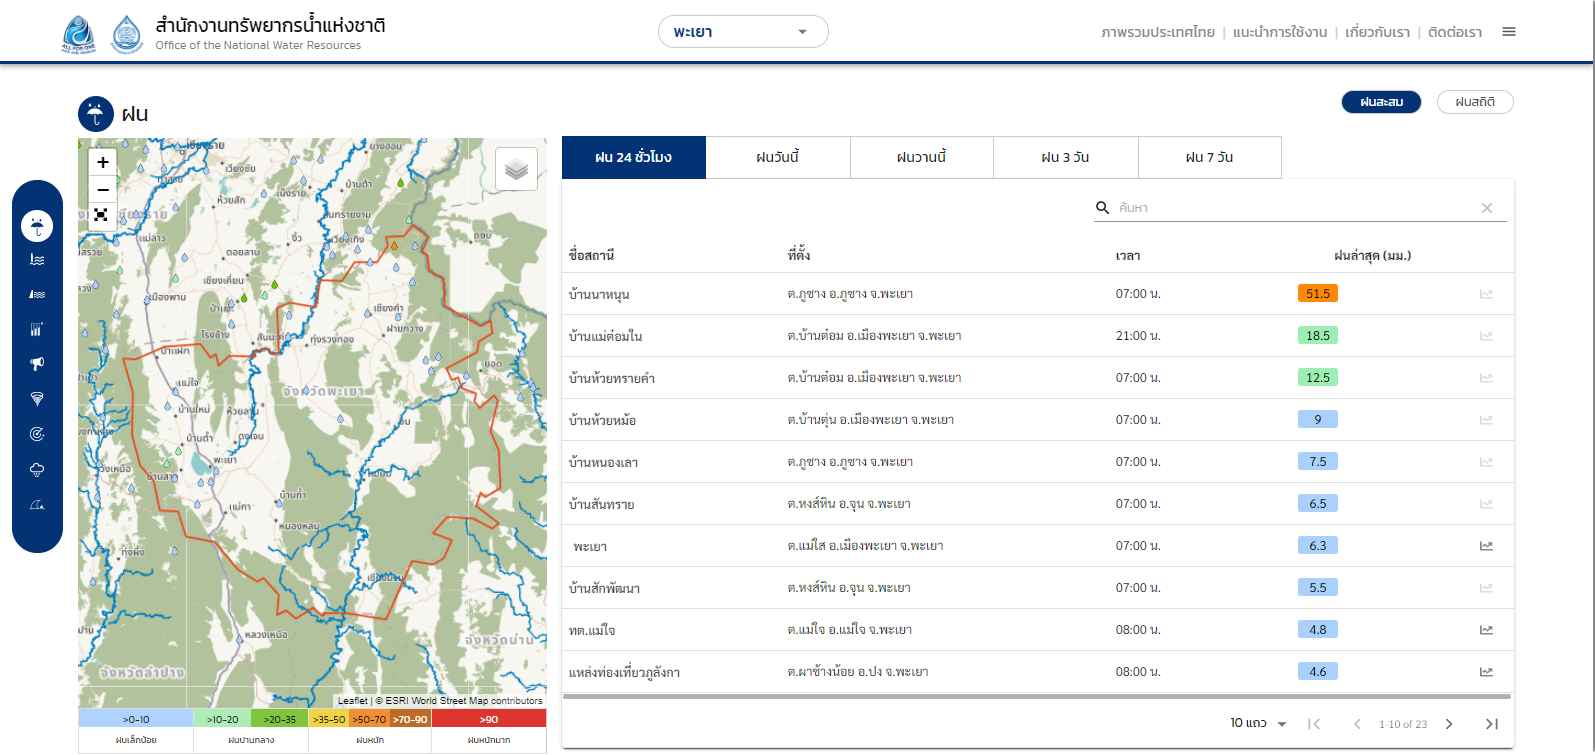Click station name บ้านหนองเลา
Screen dimensions: 1595x755
coord(603,462)
